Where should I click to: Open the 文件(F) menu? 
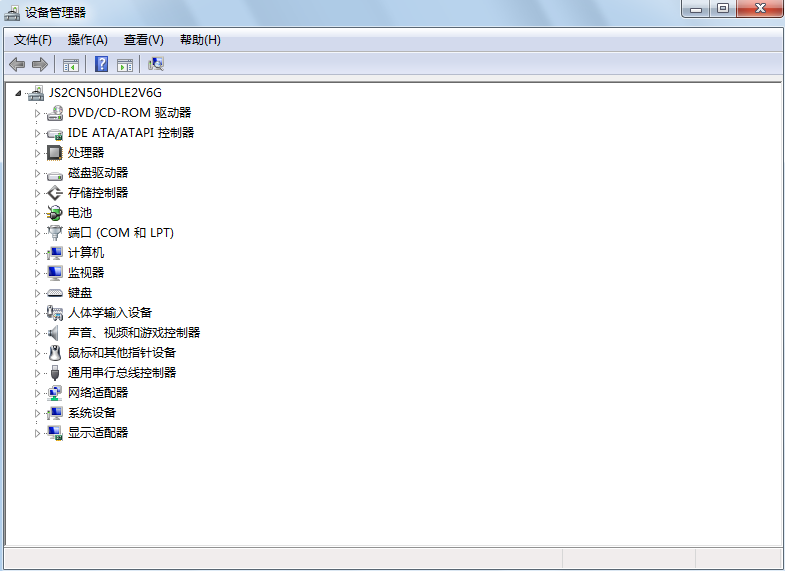click(x=33, y=40)
